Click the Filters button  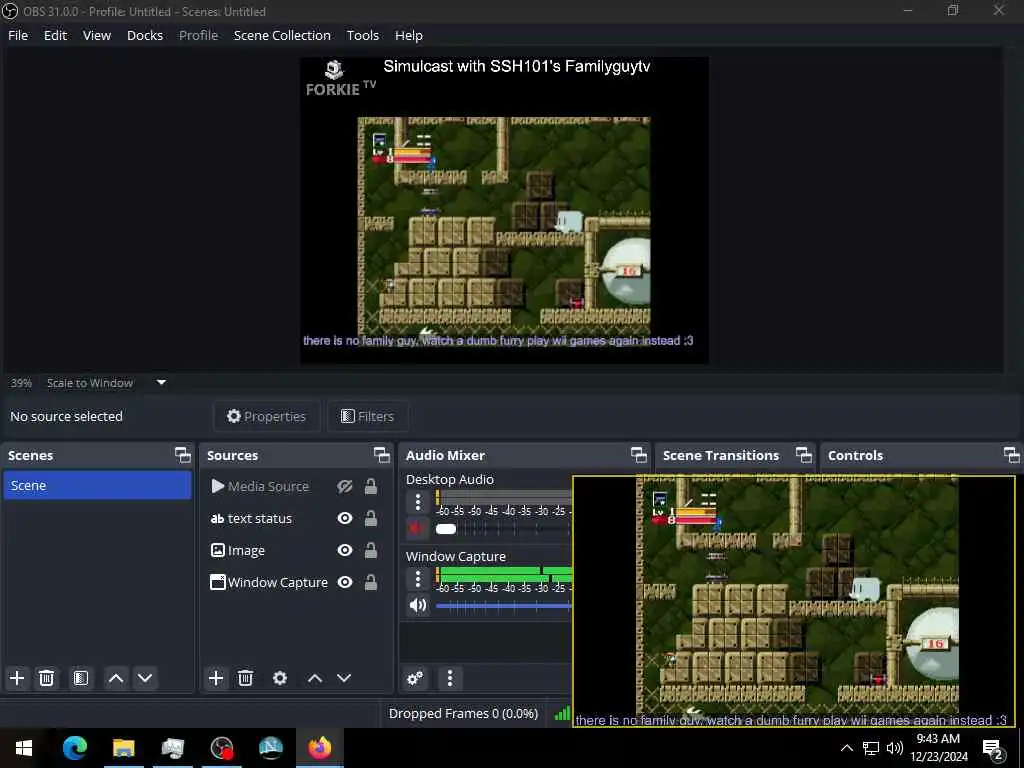[368, 416]
